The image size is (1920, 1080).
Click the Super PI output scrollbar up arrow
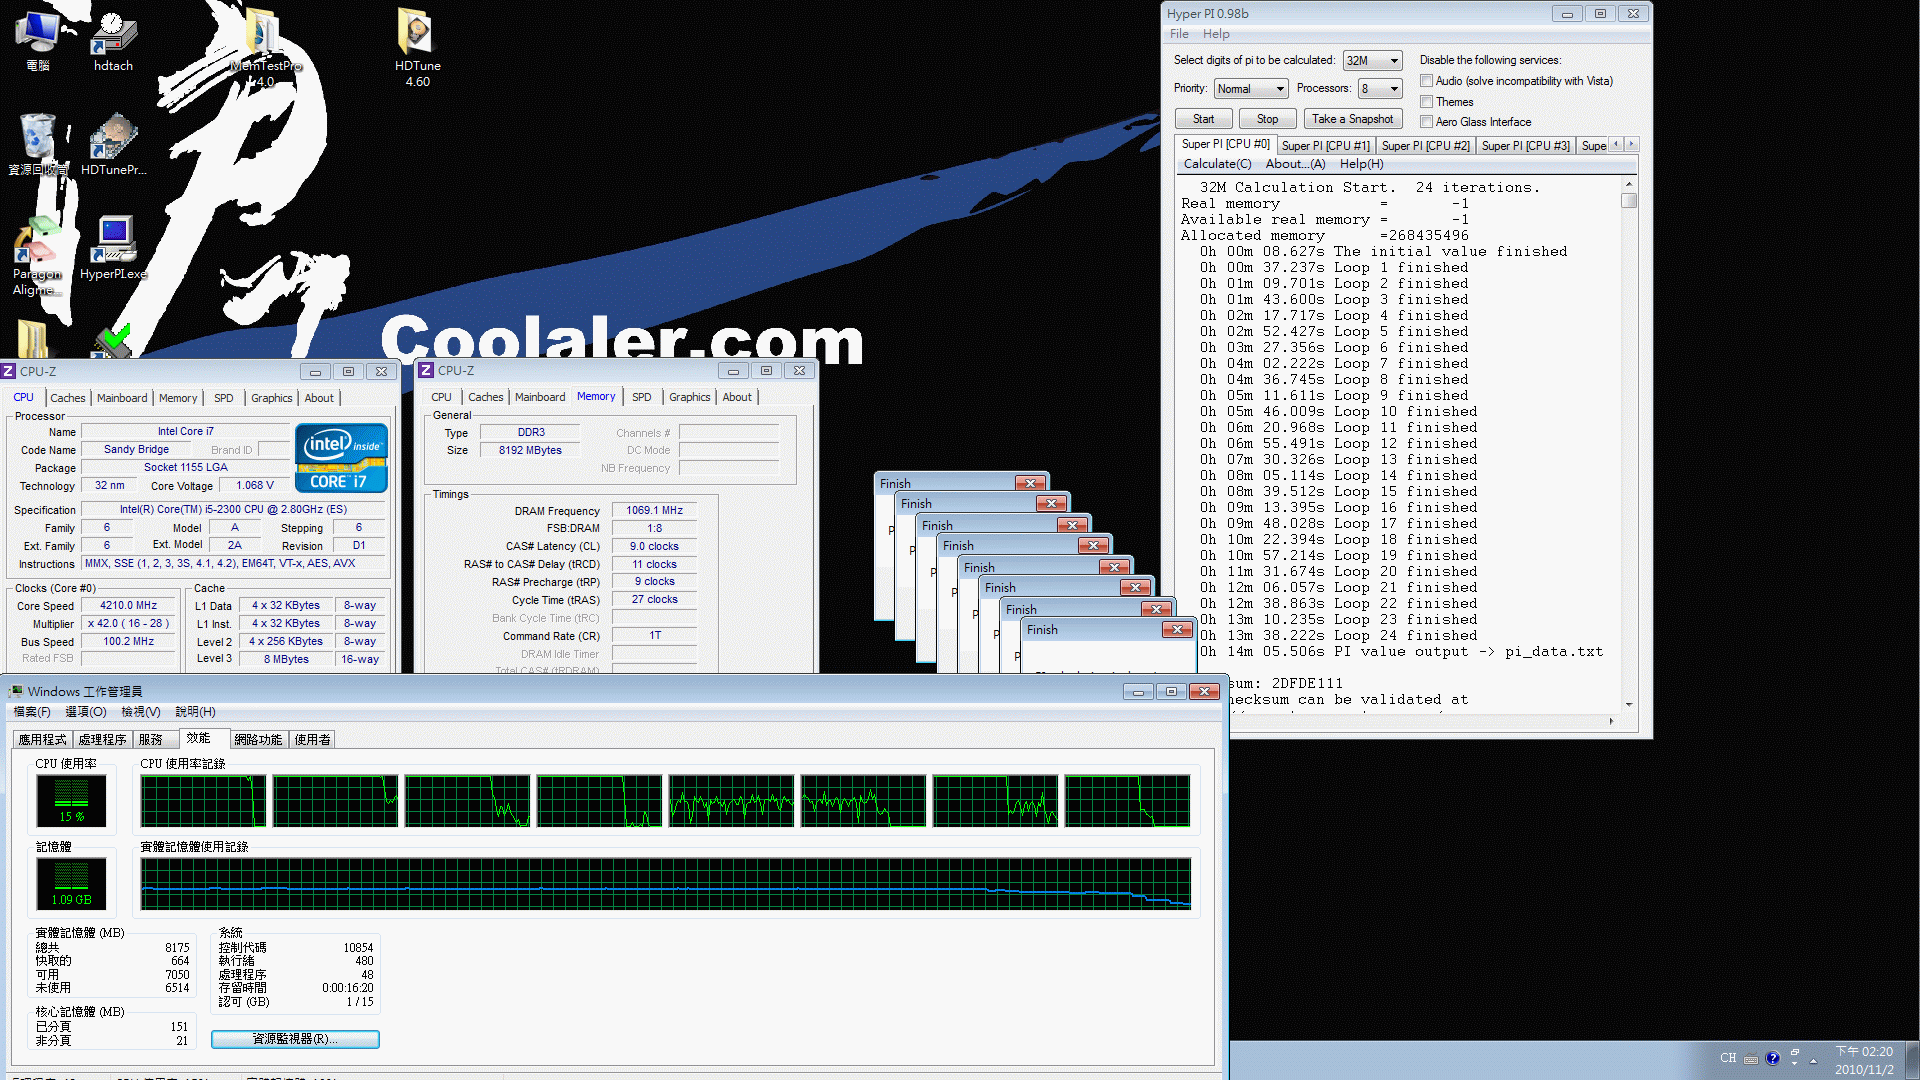(x=1629, y=185)
